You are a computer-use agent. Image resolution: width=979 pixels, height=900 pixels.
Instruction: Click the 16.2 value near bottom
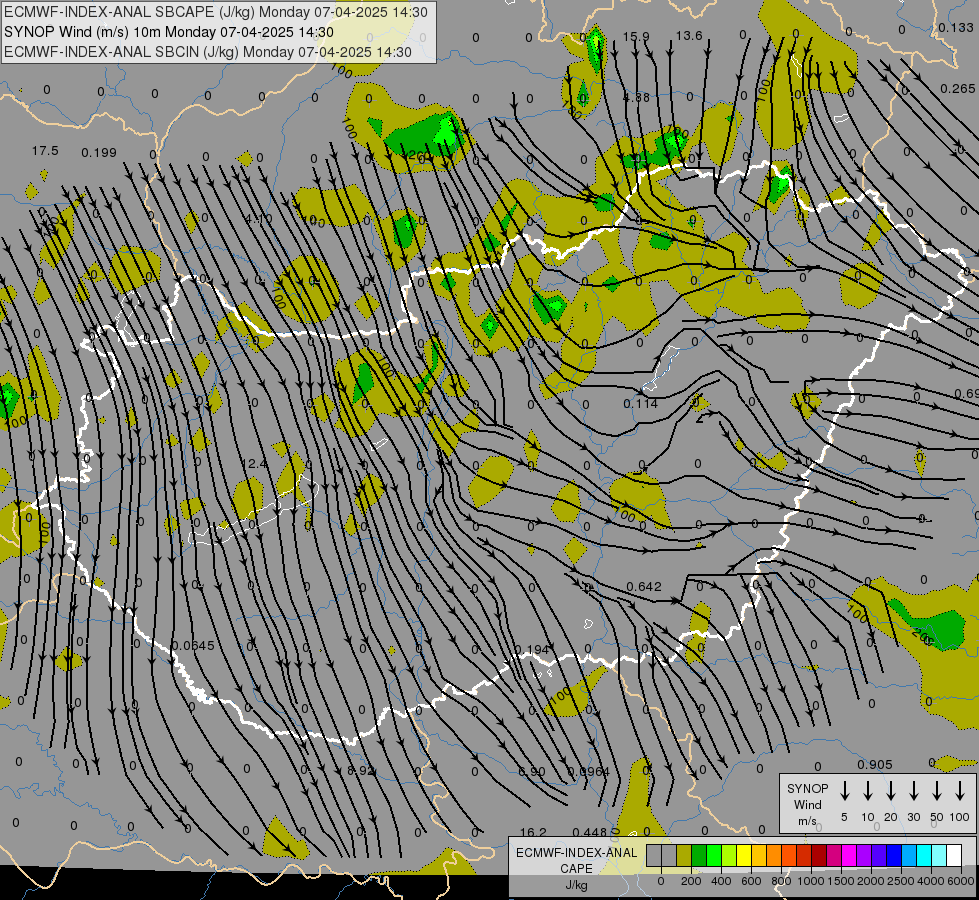[533, 832]
